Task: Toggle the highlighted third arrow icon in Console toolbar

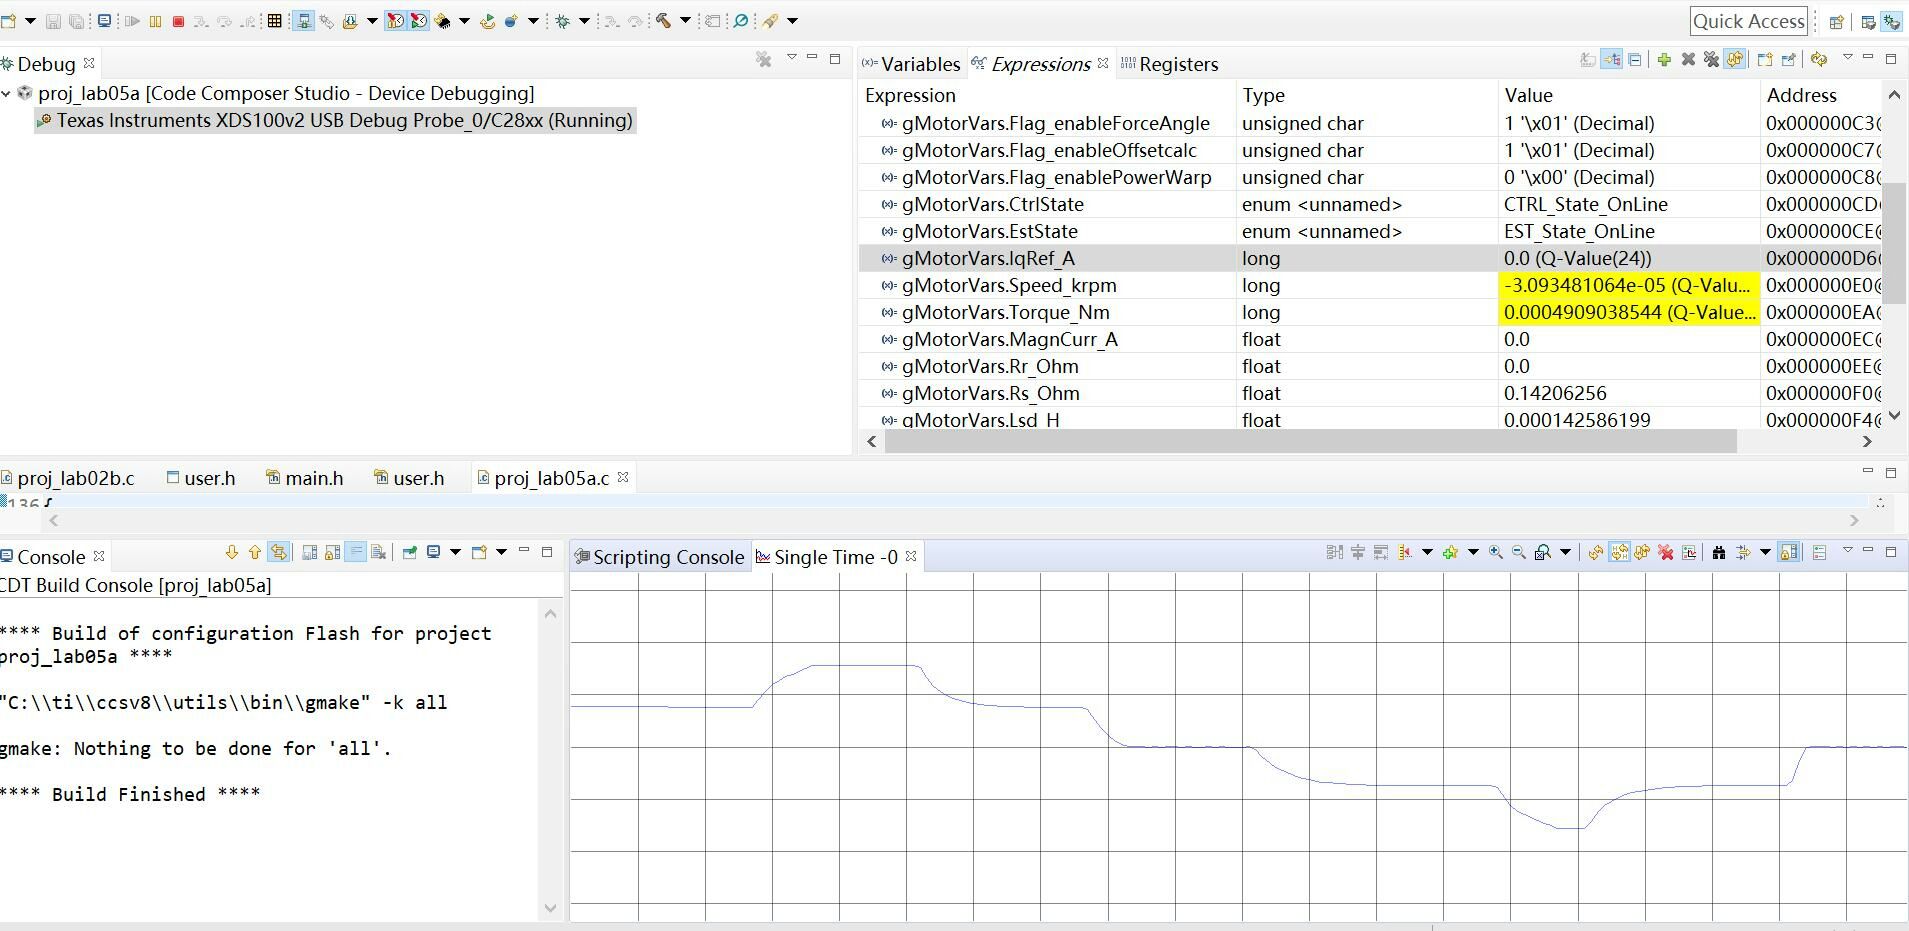Action: tap(279, 552)
